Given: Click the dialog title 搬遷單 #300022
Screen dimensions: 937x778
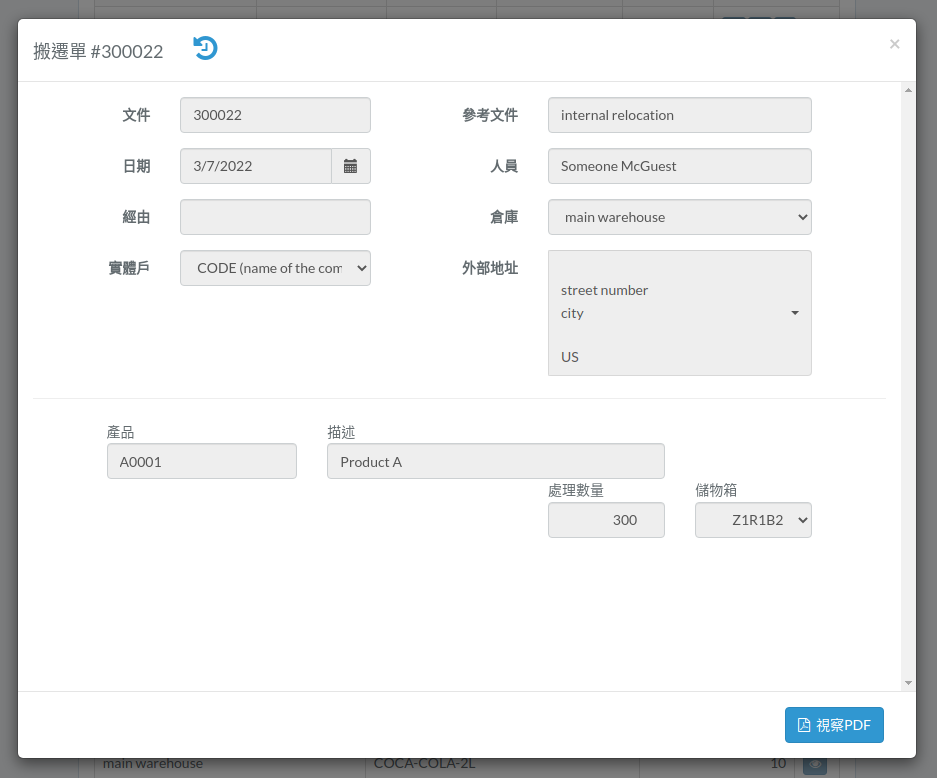Looking at the screenshot, I should click(x=98, y=51).
